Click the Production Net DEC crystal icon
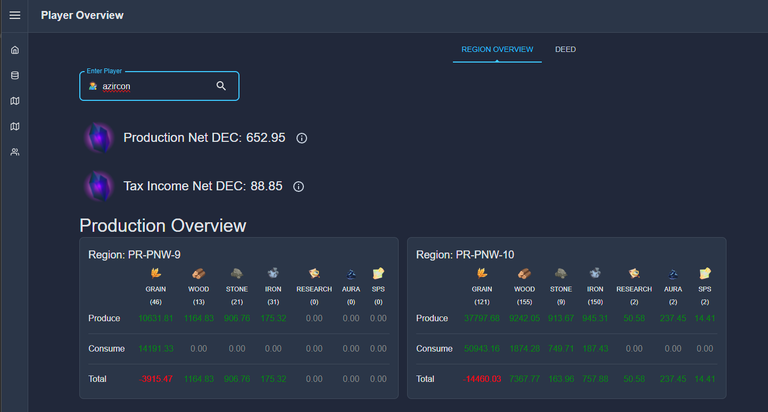The width and height of the screenshot is (768, 412). 99,138
